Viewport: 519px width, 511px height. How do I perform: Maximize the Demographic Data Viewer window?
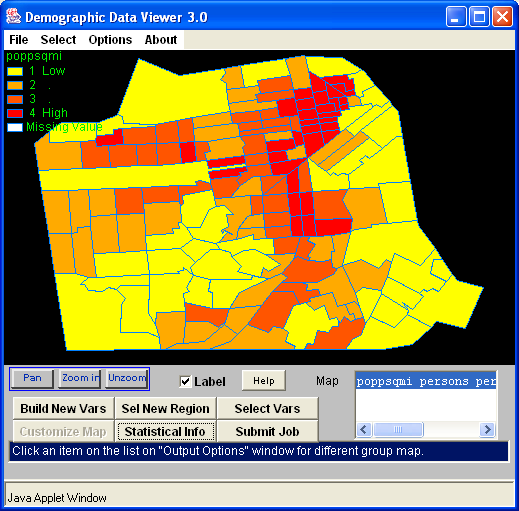point(479,17)
